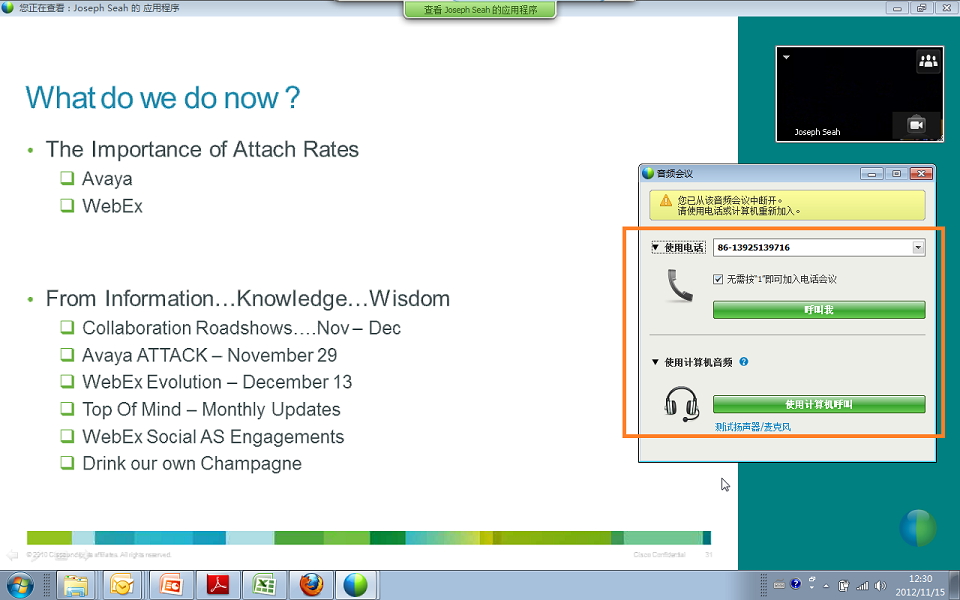Click the participants icon in video panel
This screenshot has width=960, height=600.
point(928,62)
